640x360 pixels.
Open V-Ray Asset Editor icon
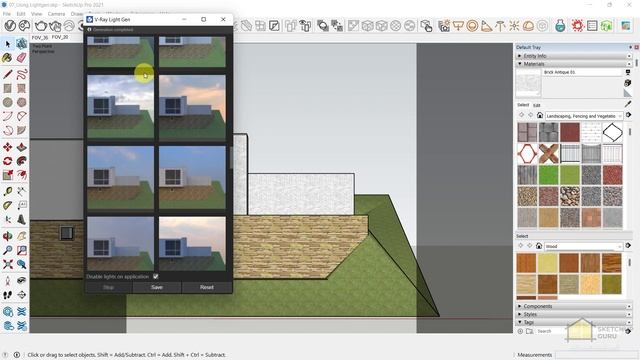pyautogui.click(x=10, y=26)
